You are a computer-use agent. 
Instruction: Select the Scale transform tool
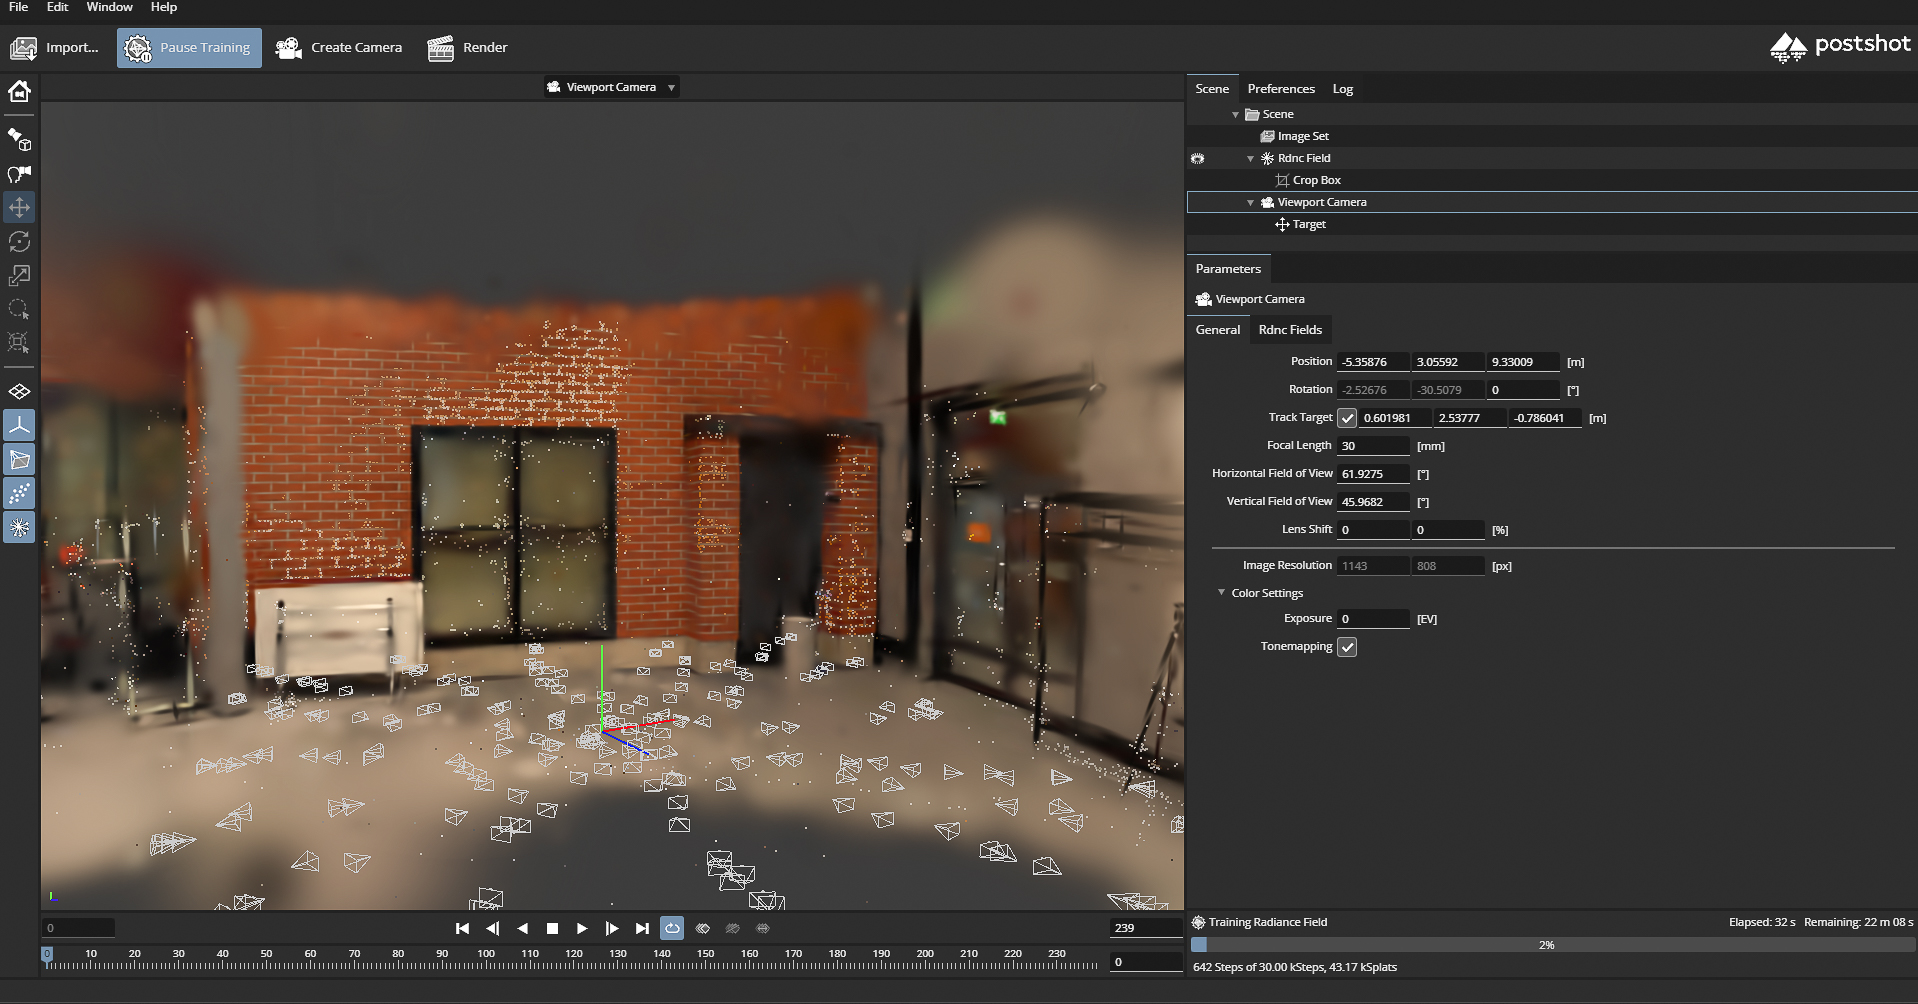[19, 275]
